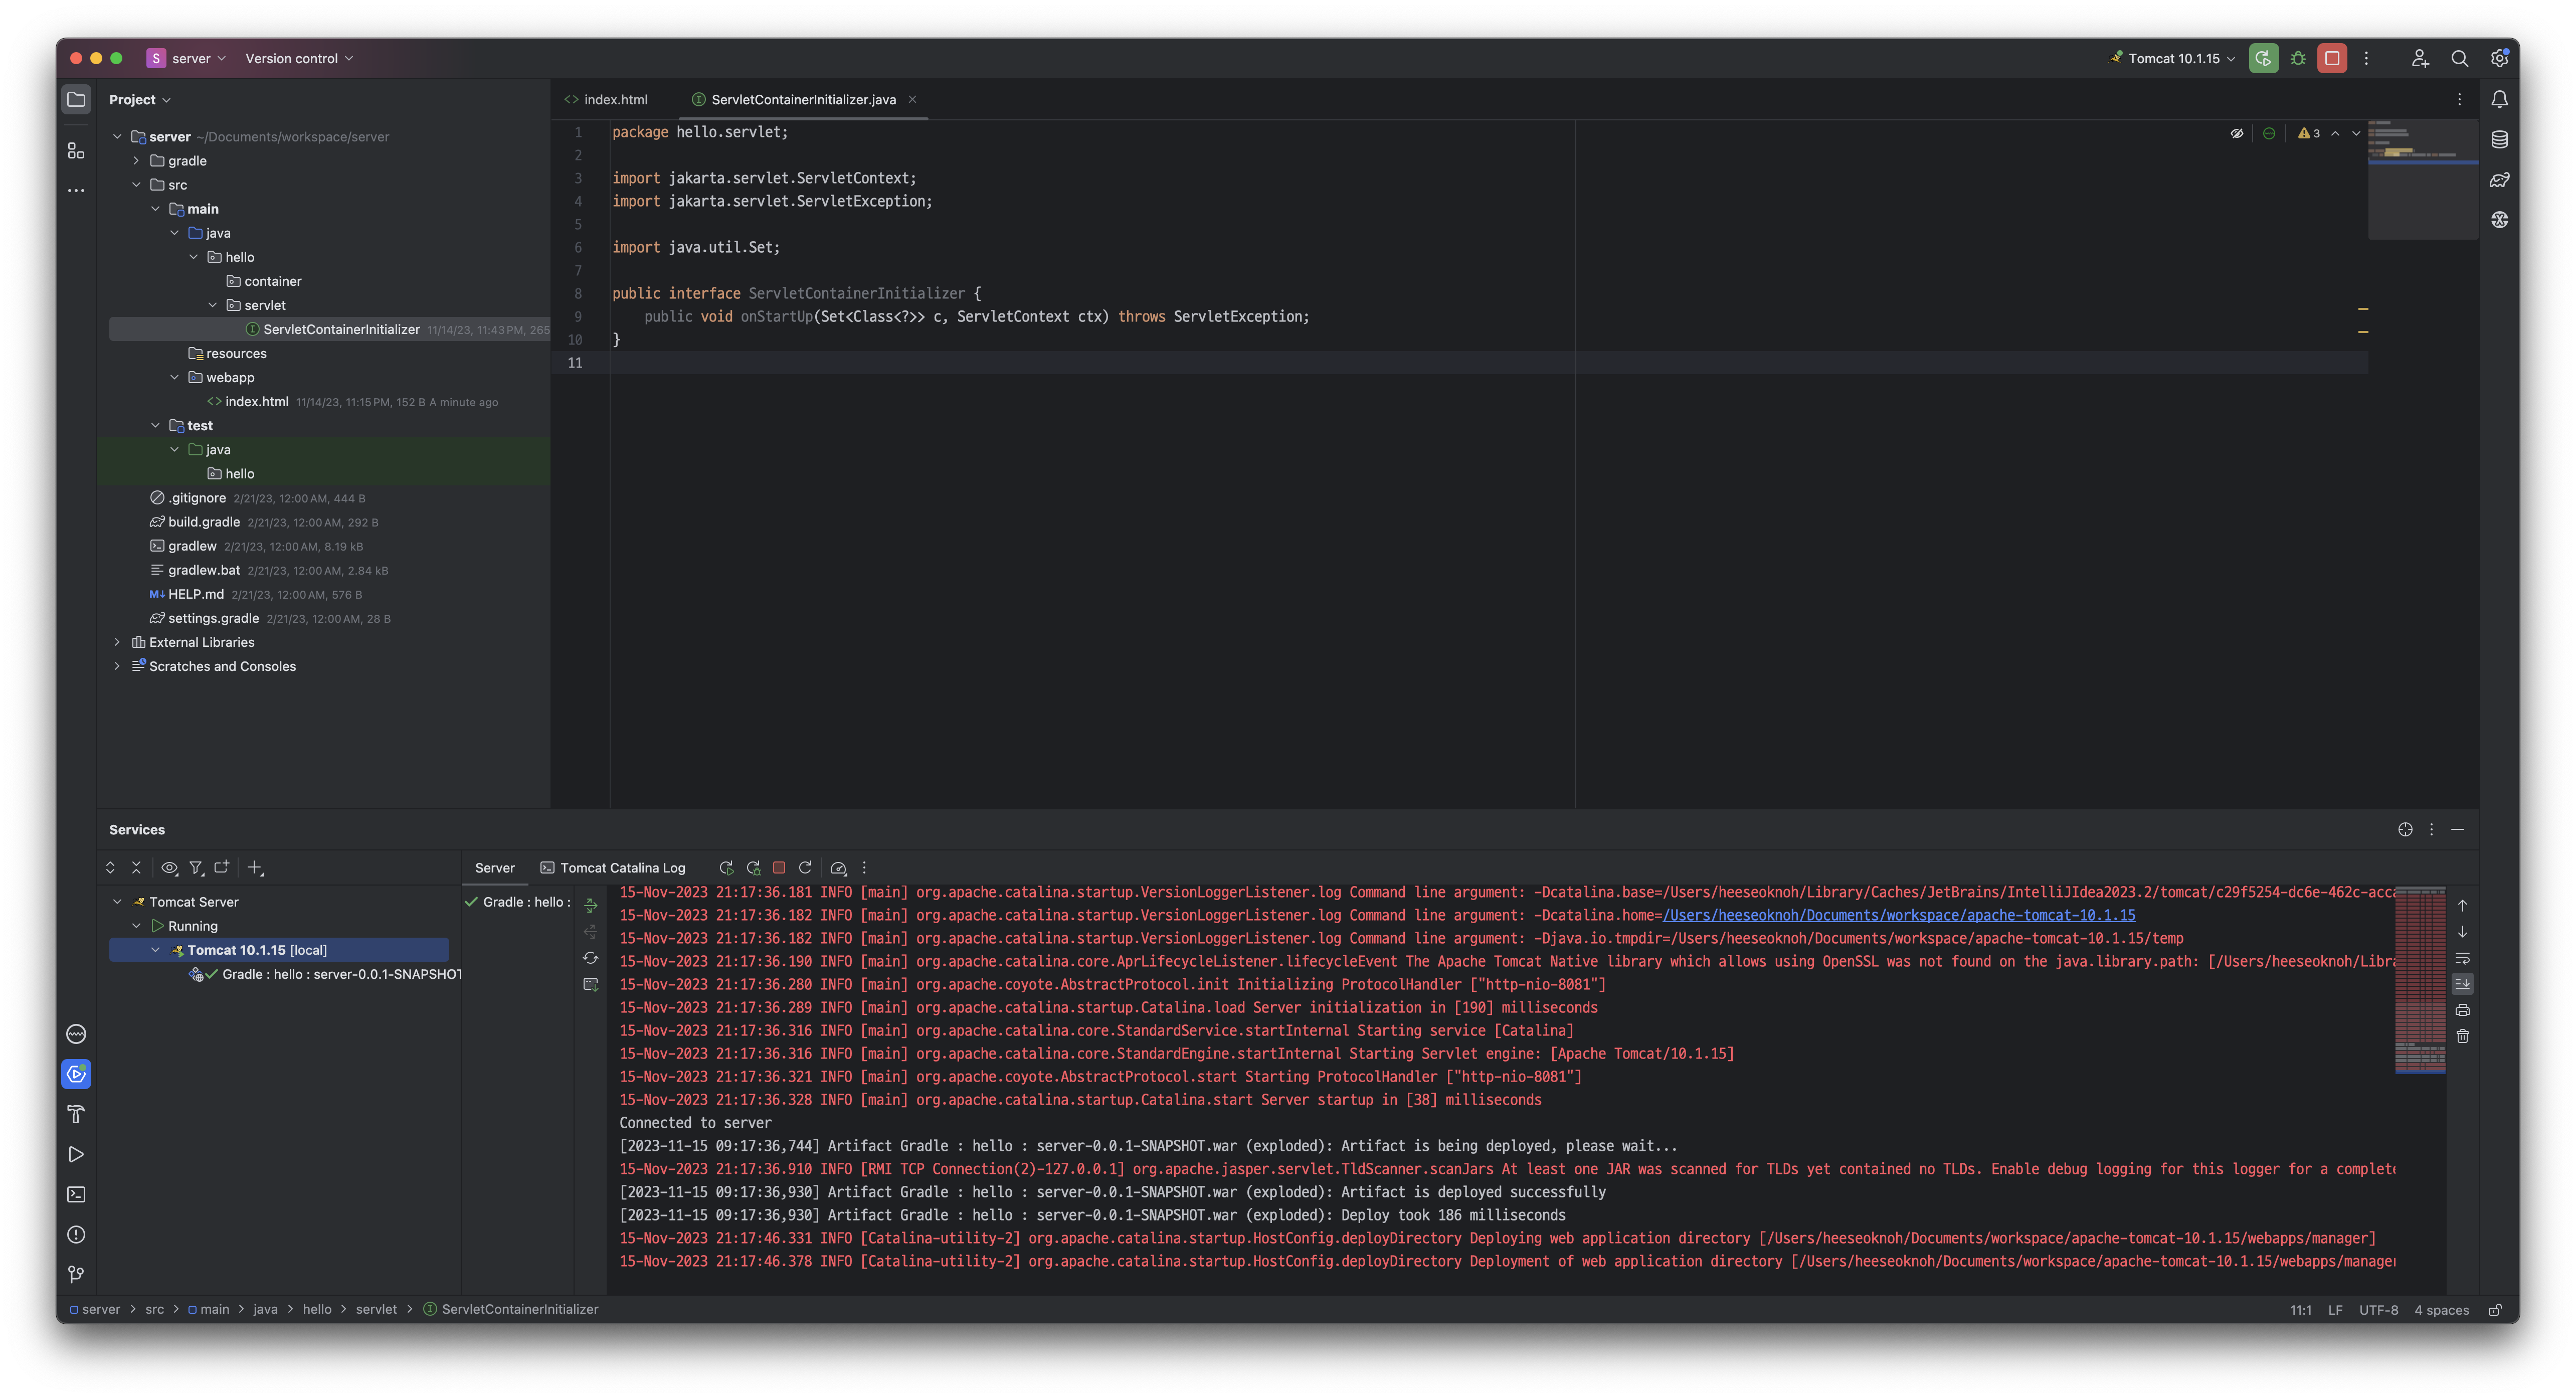This screenshot has height=1398, width=2576.
Task: Open the Version control menu
Action: point(299,59)
